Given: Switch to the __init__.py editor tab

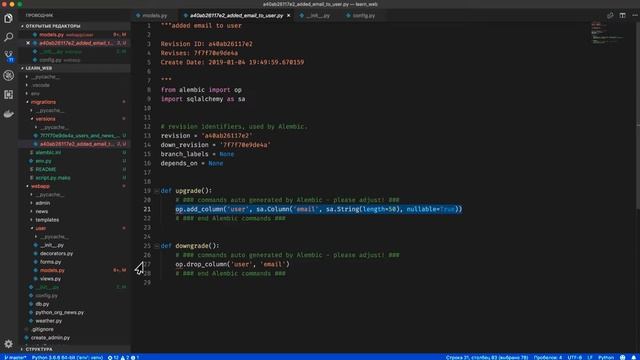Looking at the screenshot, I should (x=318, y=16).
